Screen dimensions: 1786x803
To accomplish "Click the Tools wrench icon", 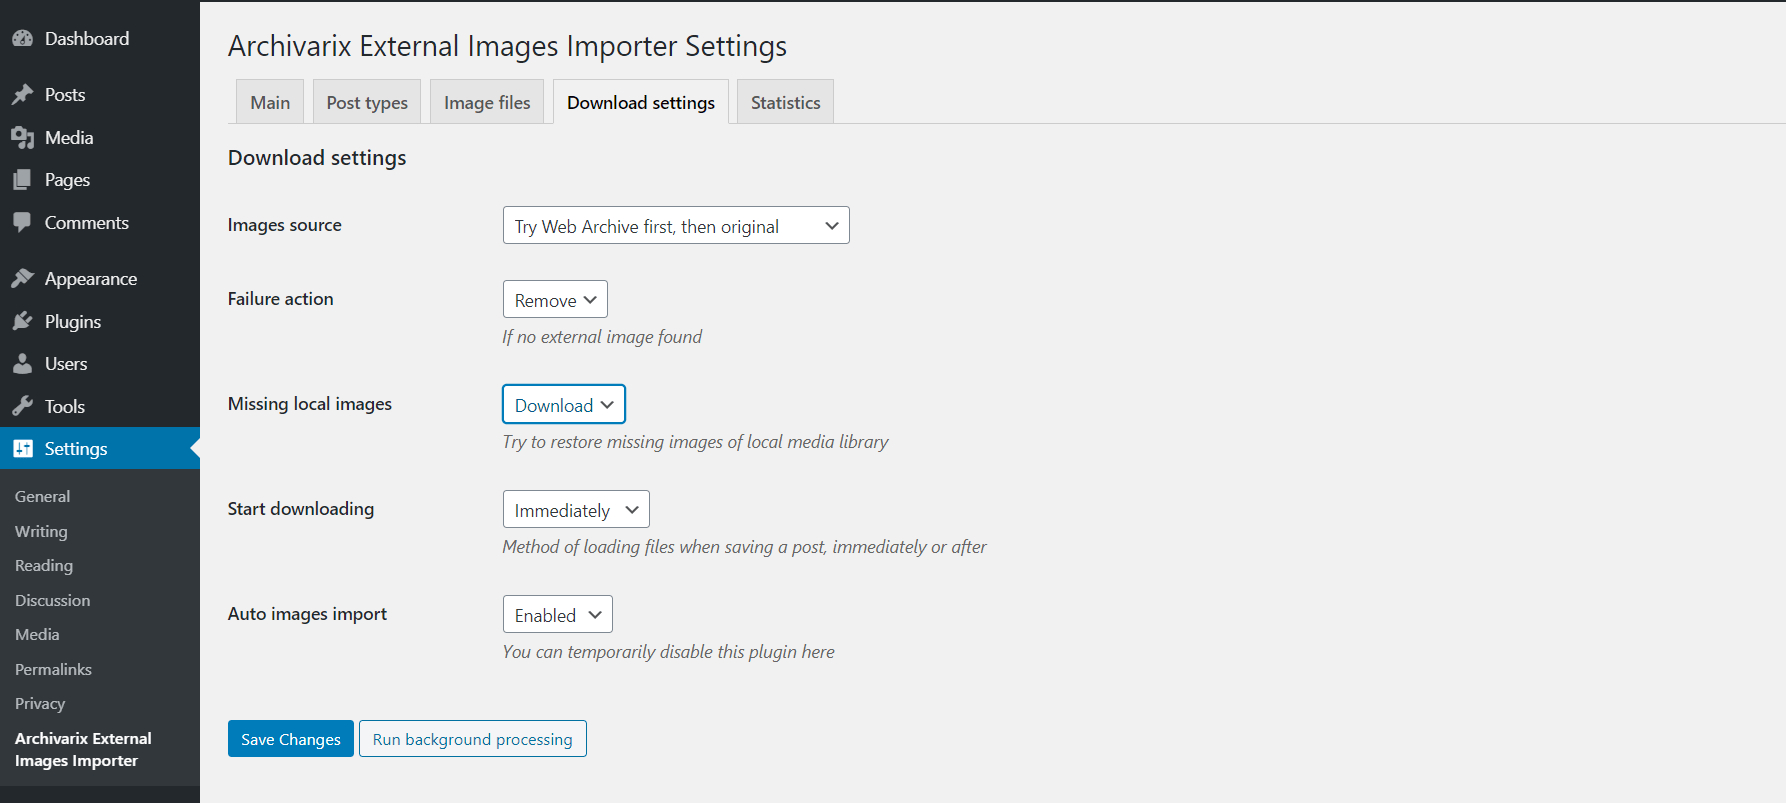I will [x=22, y=407].
